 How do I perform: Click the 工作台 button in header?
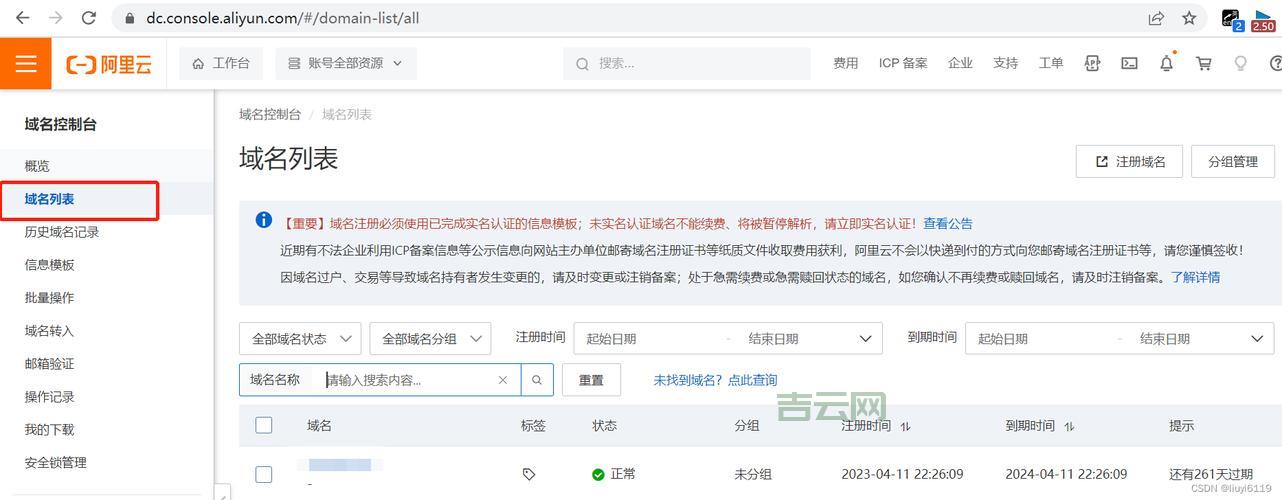(x=221, y=63)
